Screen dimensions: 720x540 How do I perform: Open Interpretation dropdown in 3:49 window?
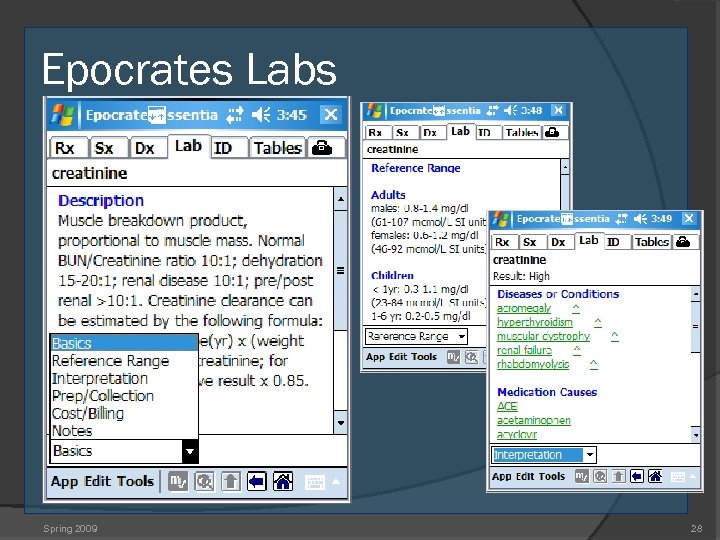pyautogui.click(x=544, y=455)
